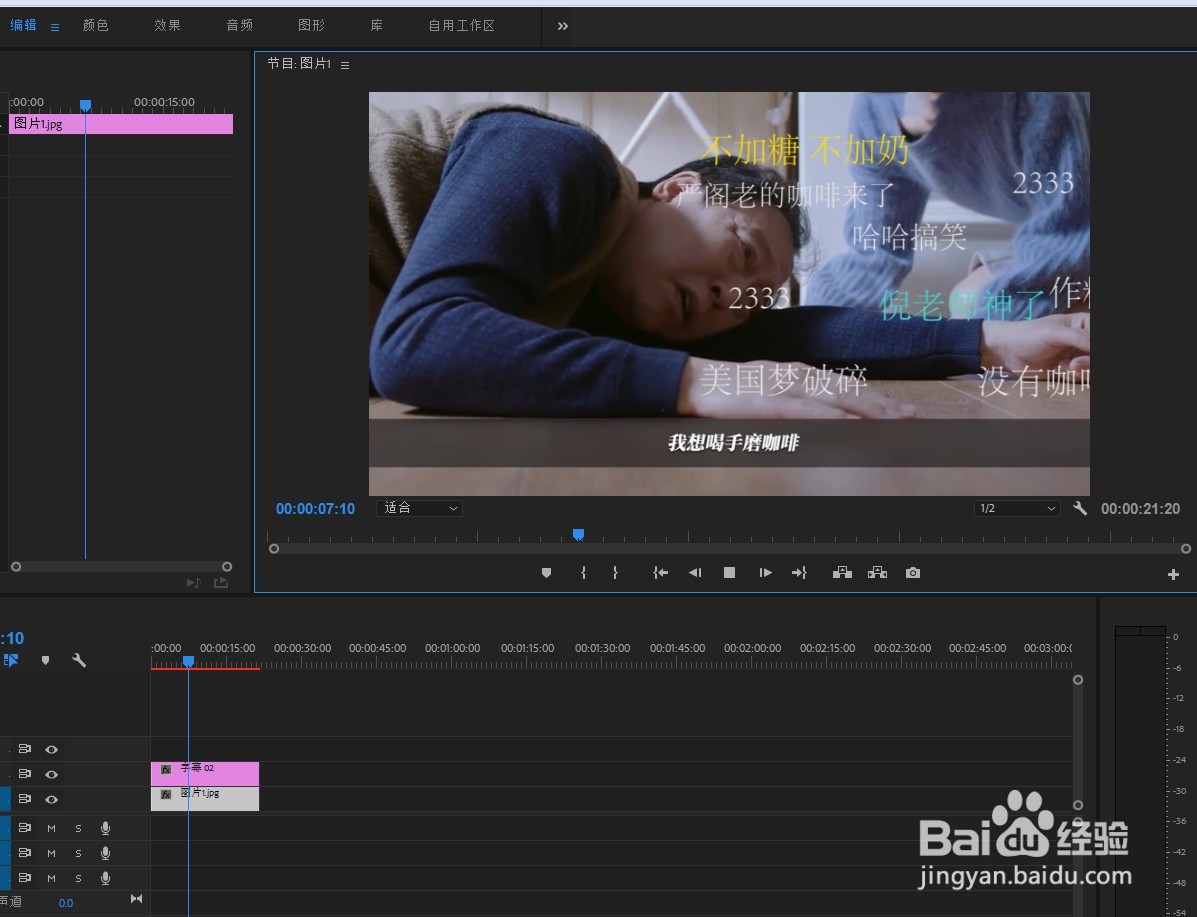Show overflow workspaces with the double chevron
Viewport: 1197px width, 917px height.
point(563,26)
